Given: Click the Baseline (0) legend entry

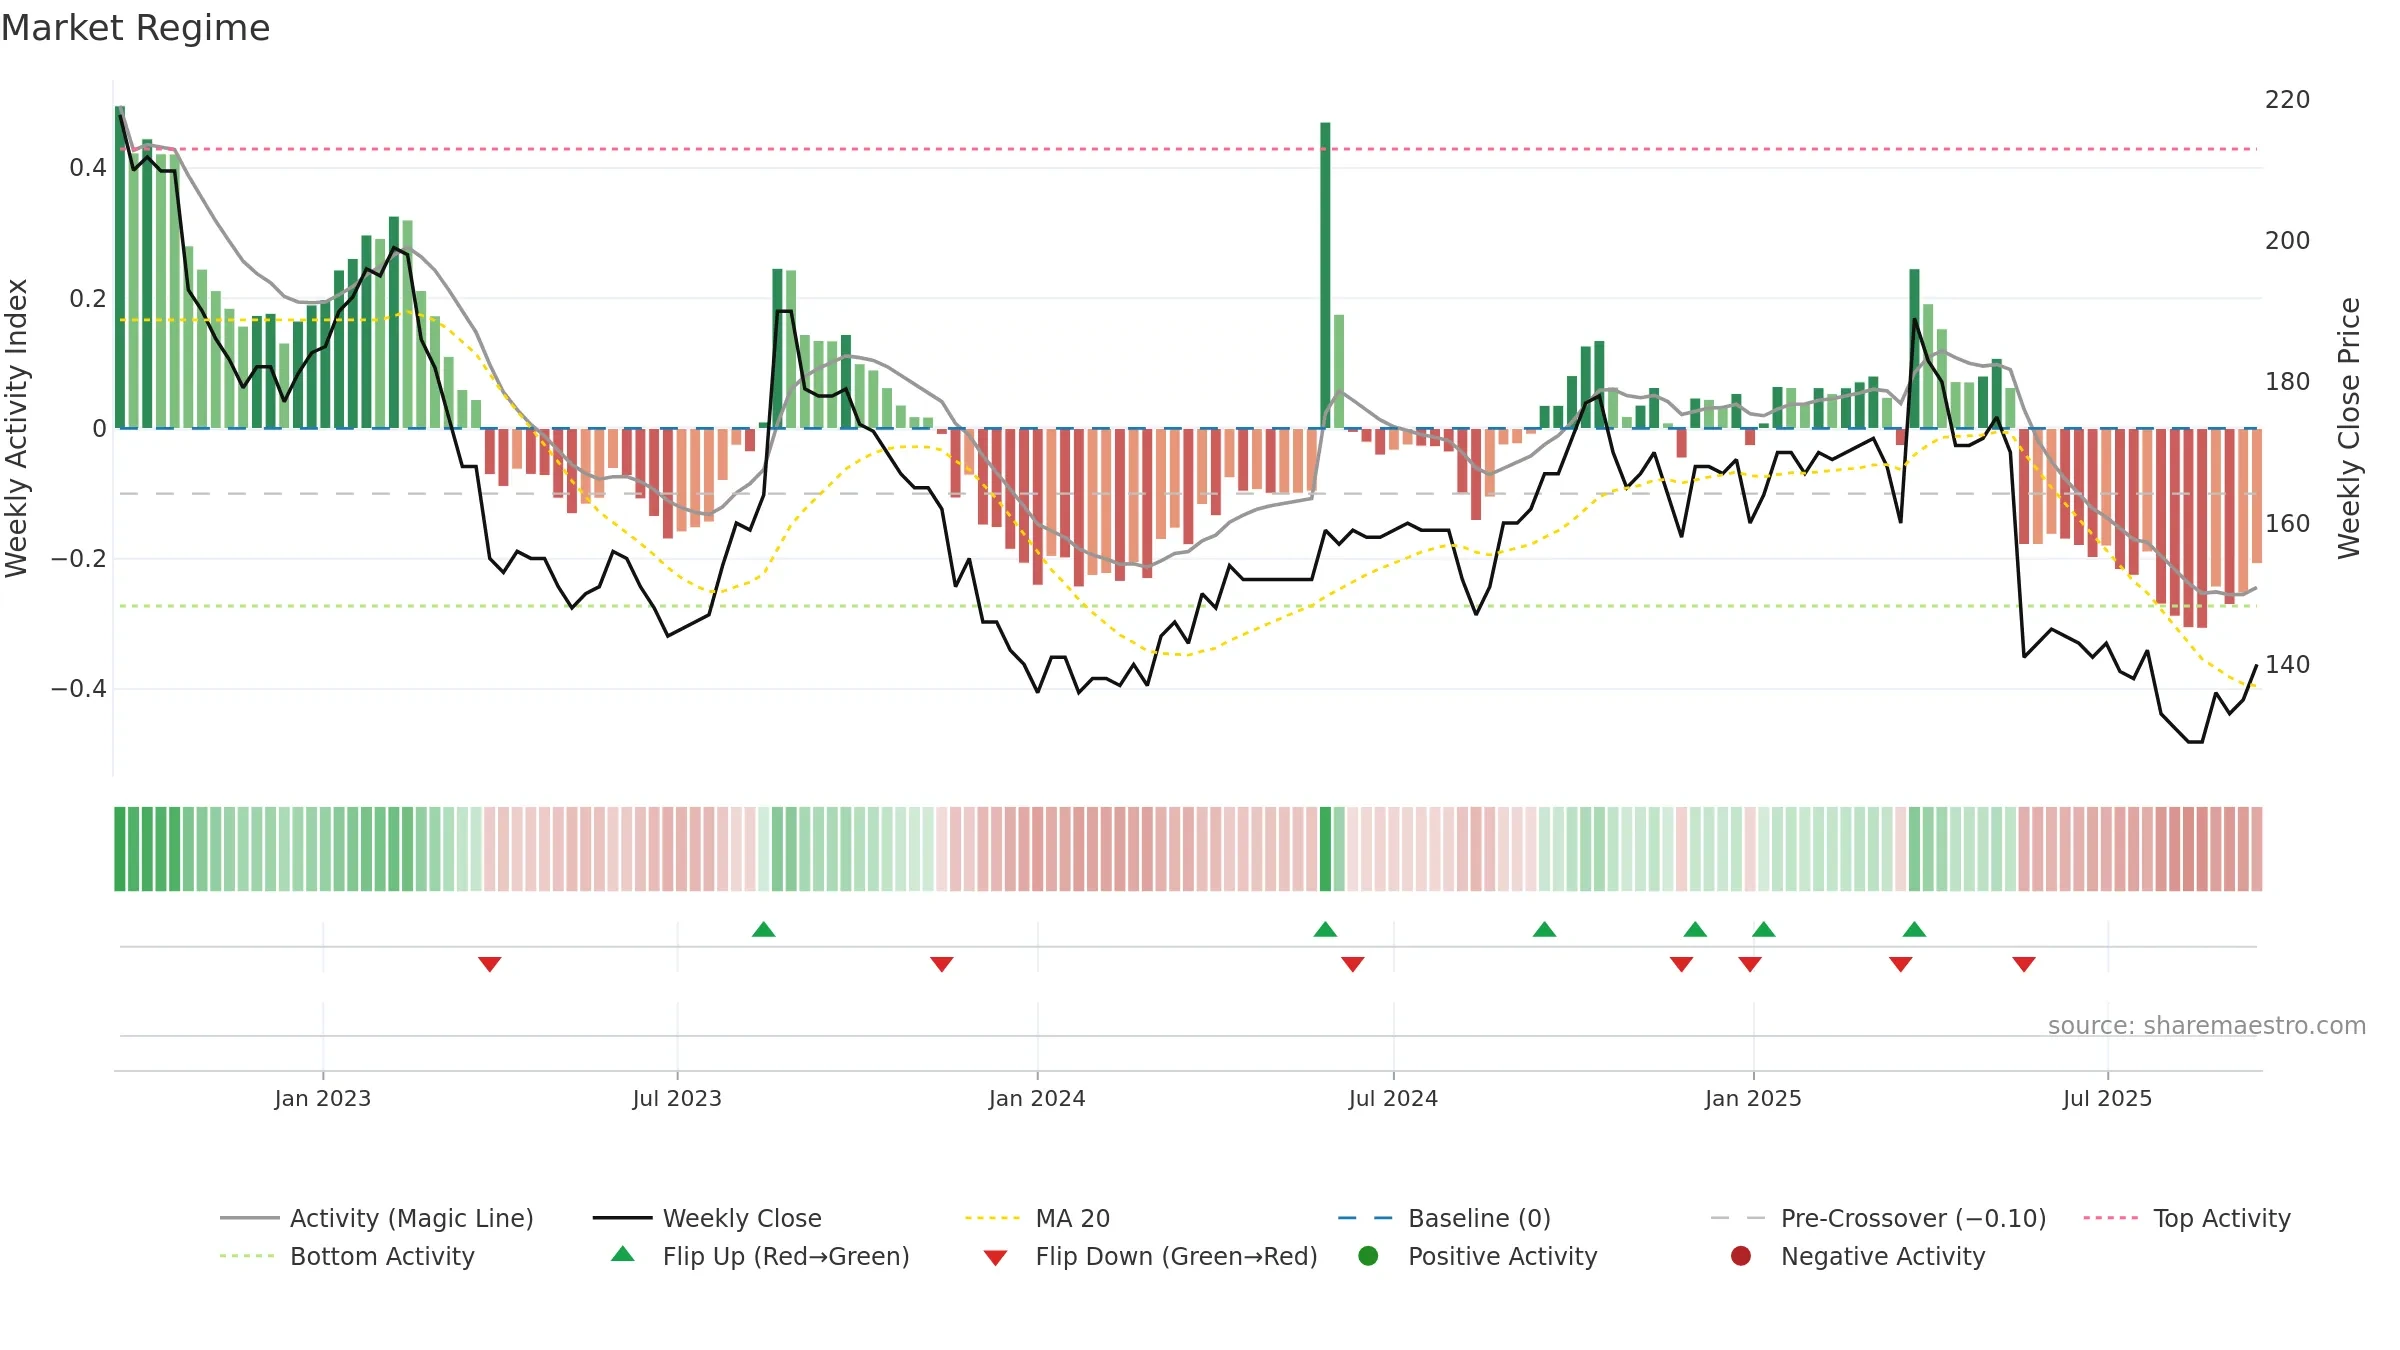Looking at the screenshot, I should [x=1444, y=1218].
